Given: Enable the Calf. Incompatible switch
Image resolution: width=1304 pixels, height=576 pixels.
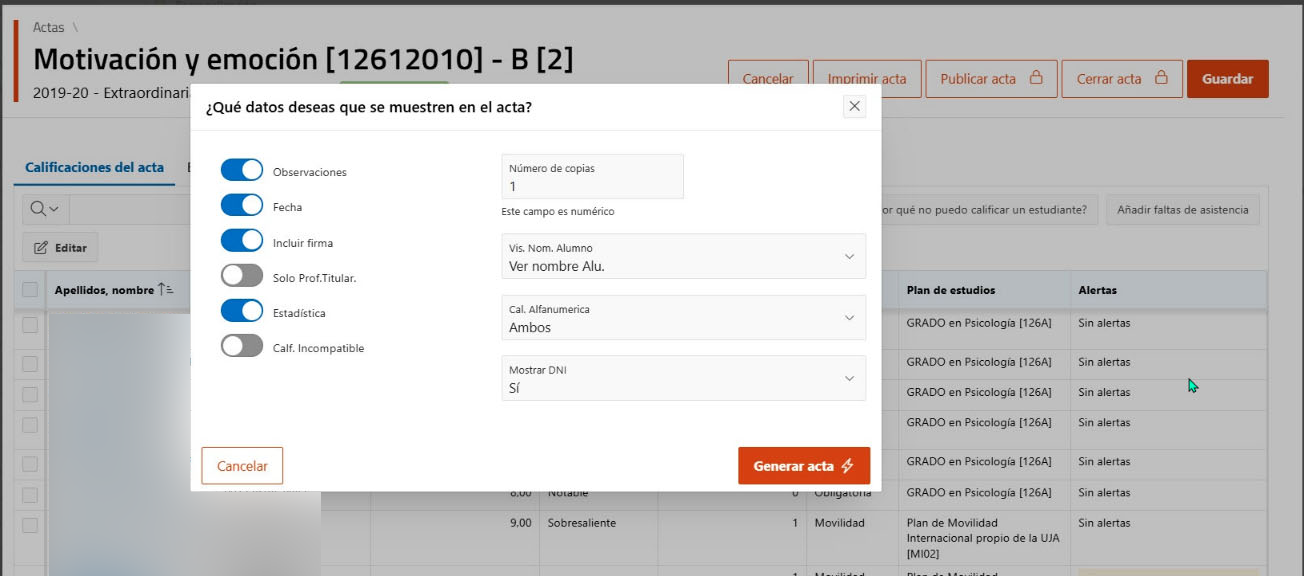Looking at the screenshot, I should [x=241, y=347].
